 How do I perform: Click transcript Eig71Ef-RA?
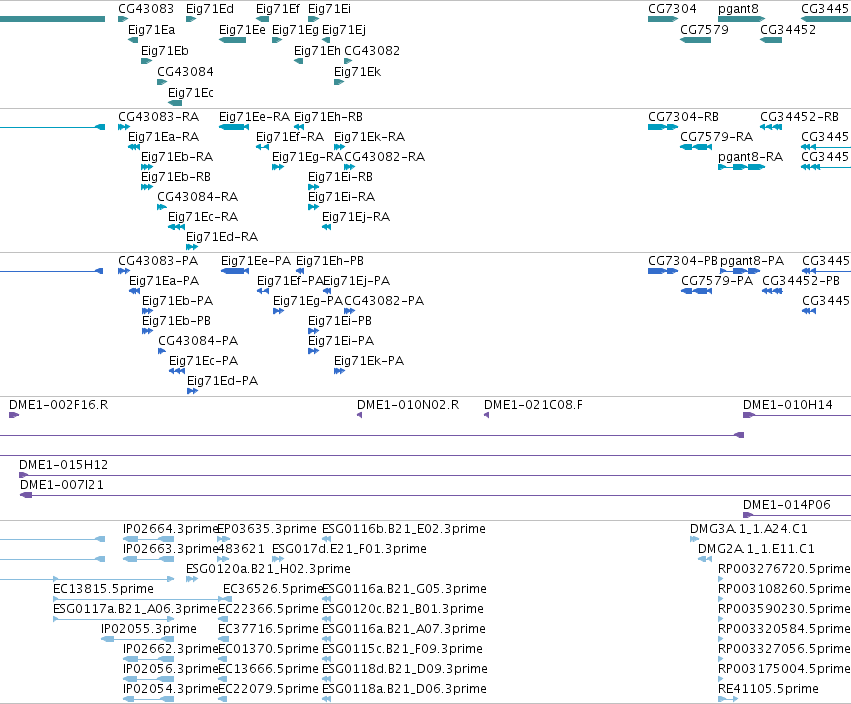coord(290,137)
